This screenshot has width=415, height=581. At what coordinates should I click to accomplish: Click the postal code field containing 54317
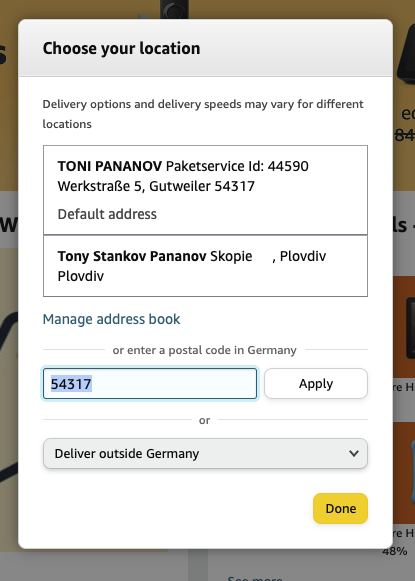(x=150, y=384)
